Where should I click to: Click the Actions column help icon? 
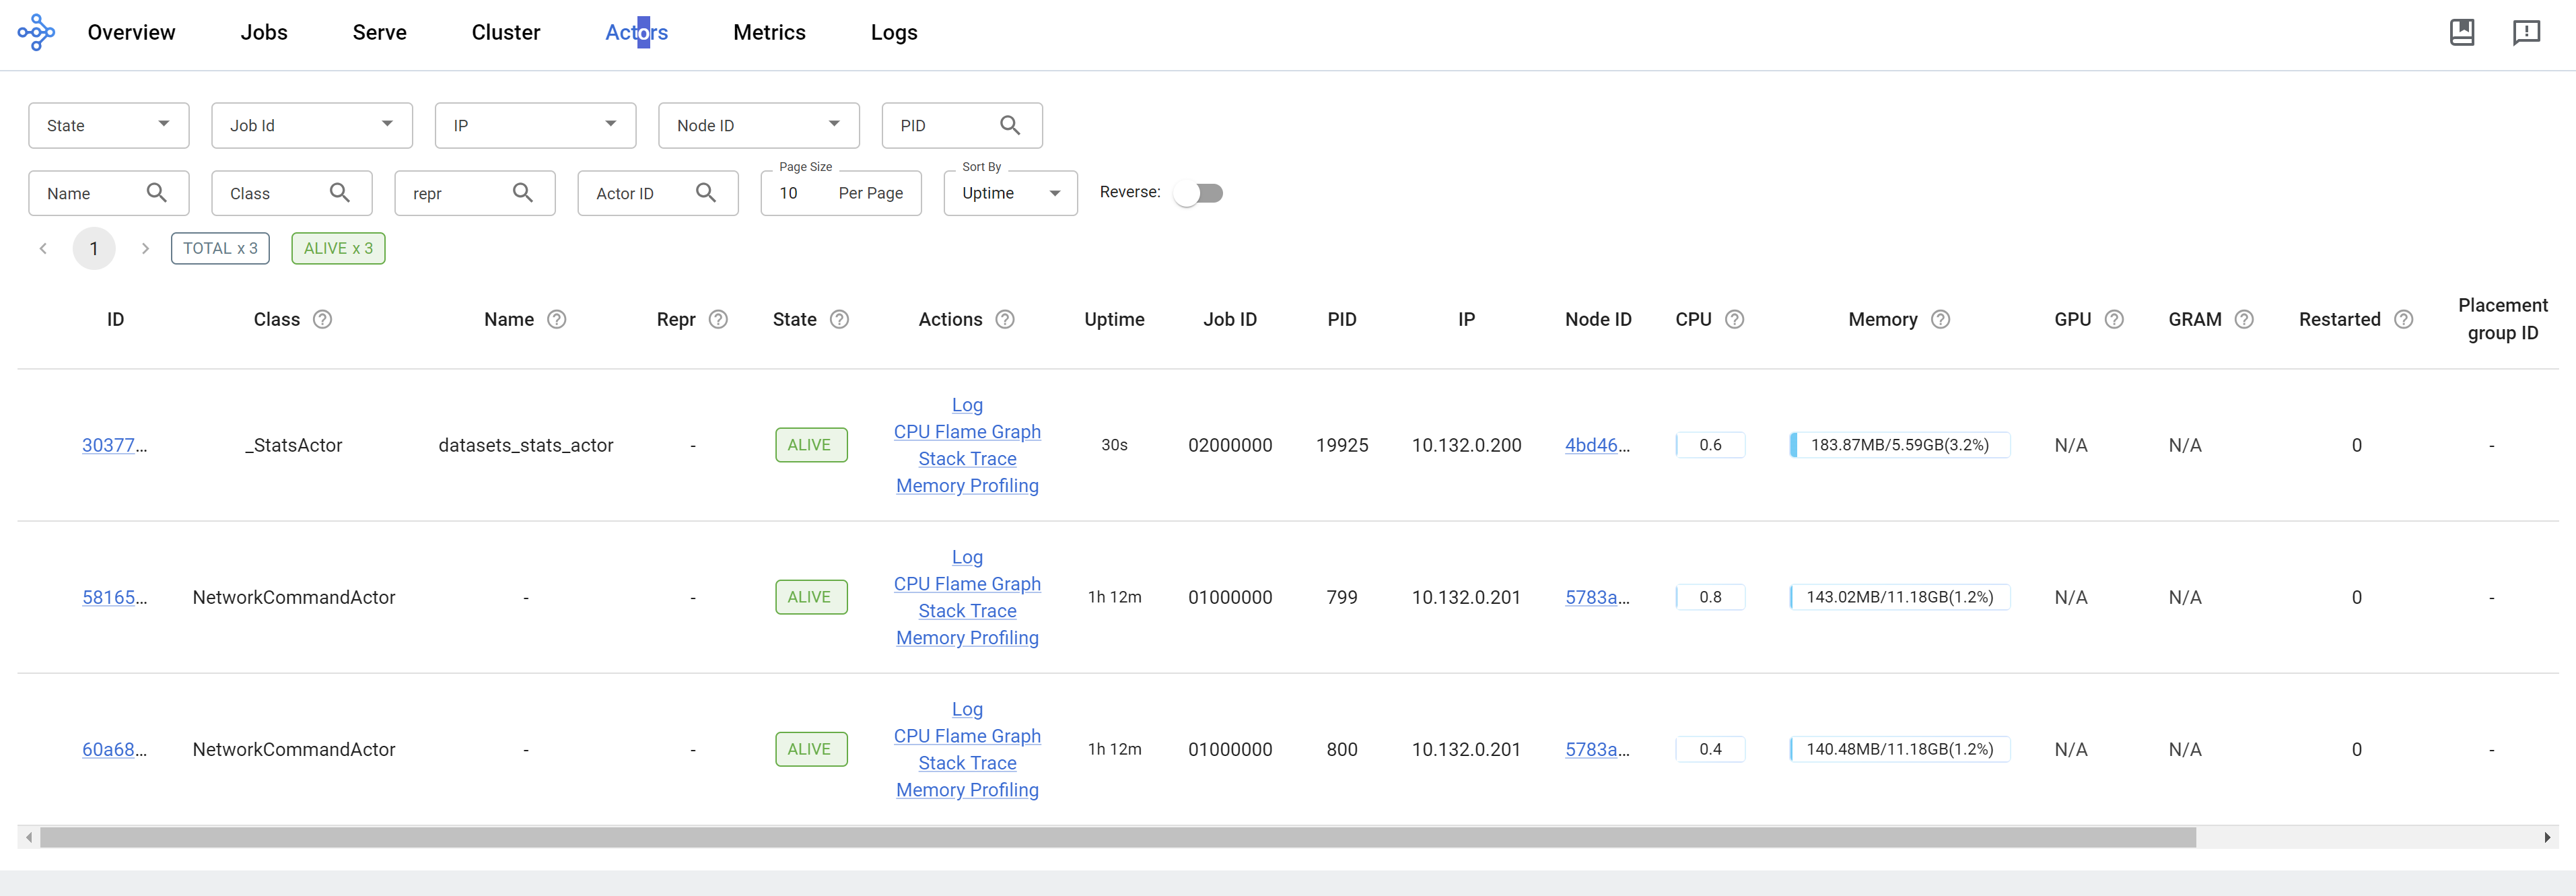point(1005,319)
